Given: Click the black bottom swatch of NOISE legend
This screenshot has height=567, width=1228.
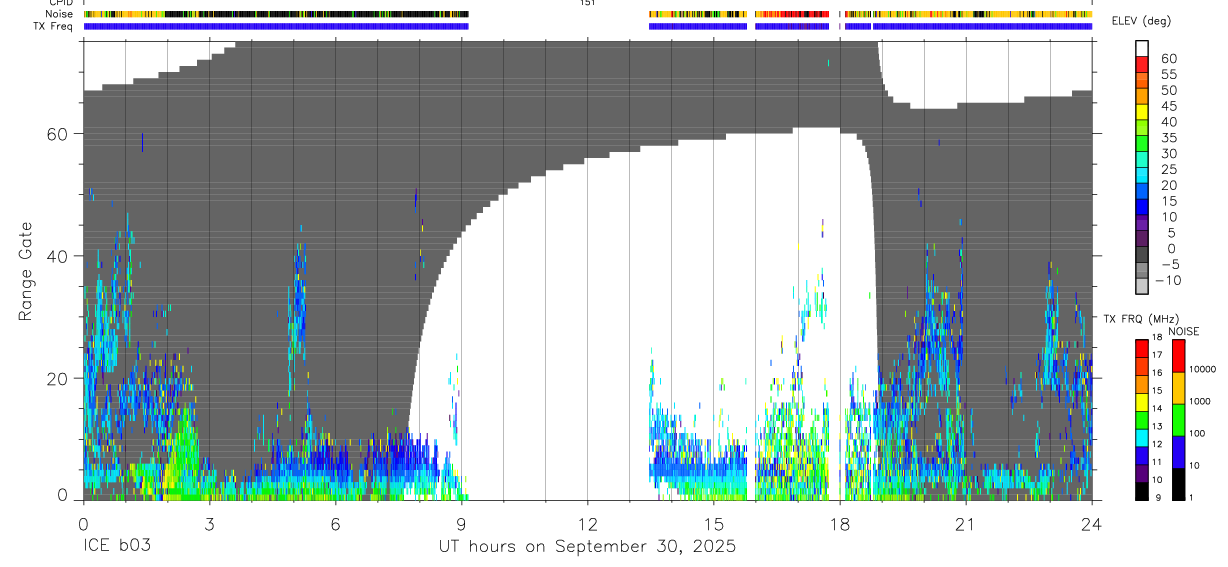Looking at the screenshot, I should (x=1179, y=484).
